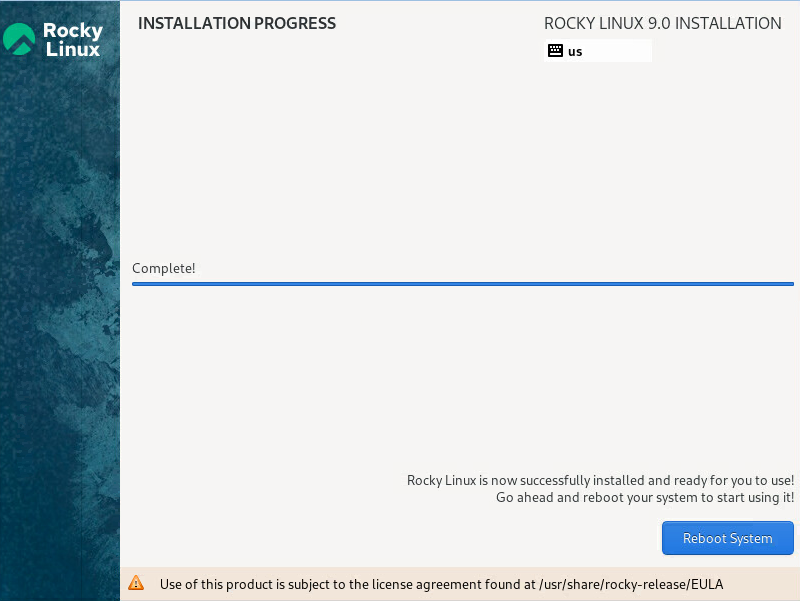Click 'Go ahead and reboot your system' text

pos(645,497)
